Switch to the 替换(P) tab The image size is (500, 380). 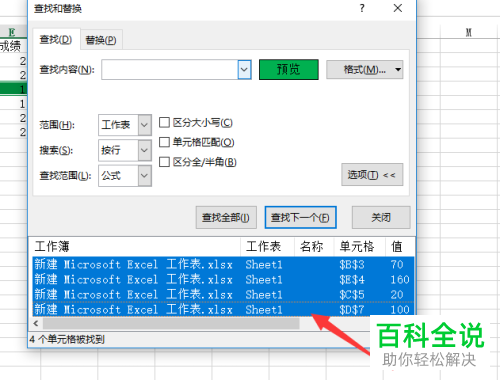click(x=101, y=40)
